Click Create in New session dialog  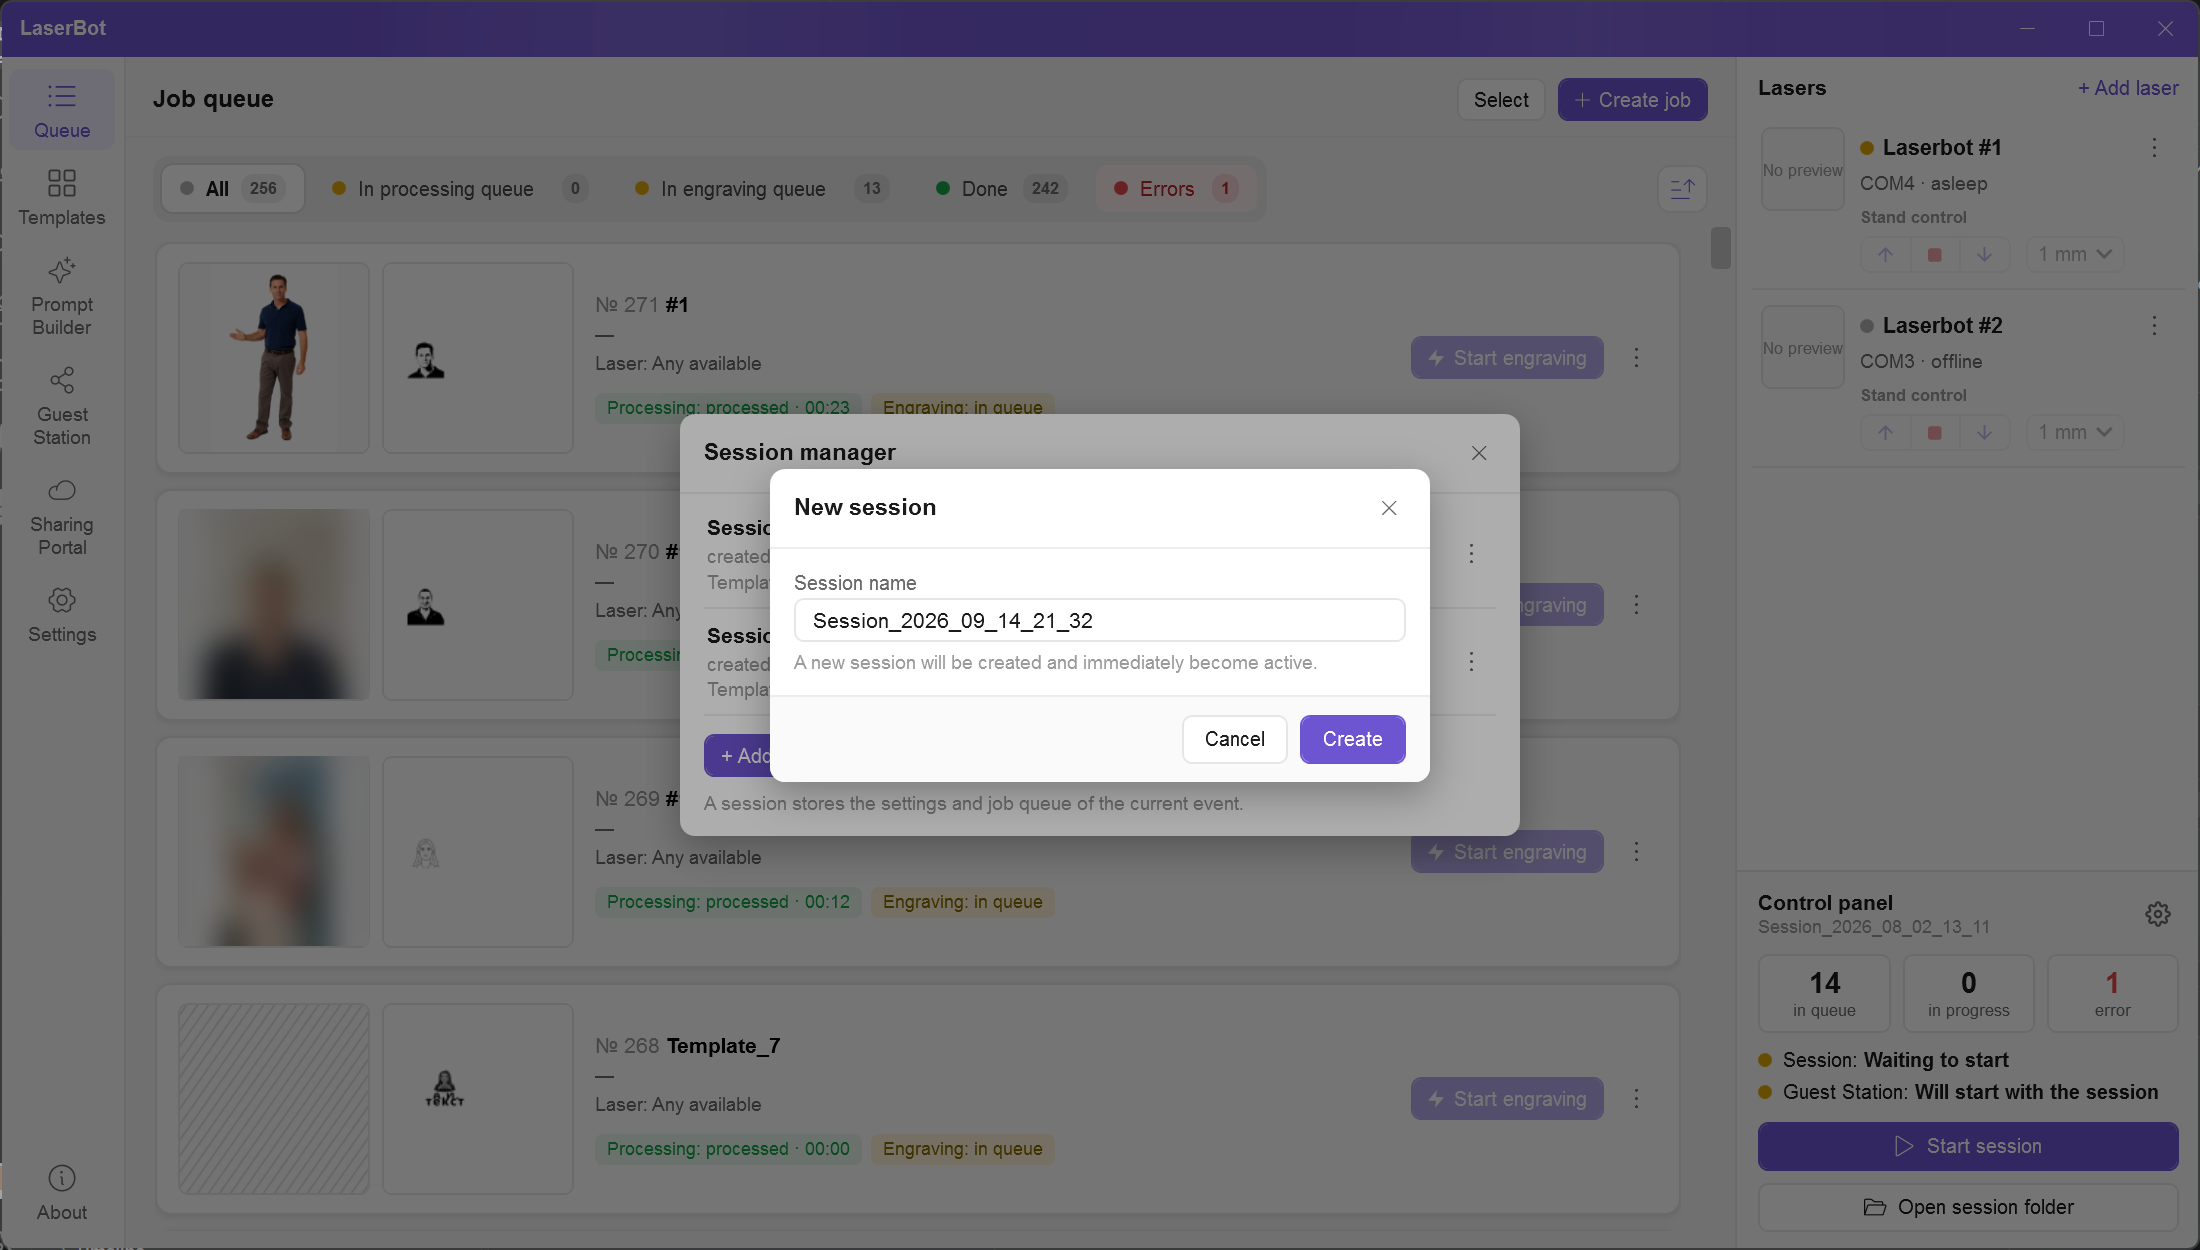pyautogui.click(x=1352, y=740)
